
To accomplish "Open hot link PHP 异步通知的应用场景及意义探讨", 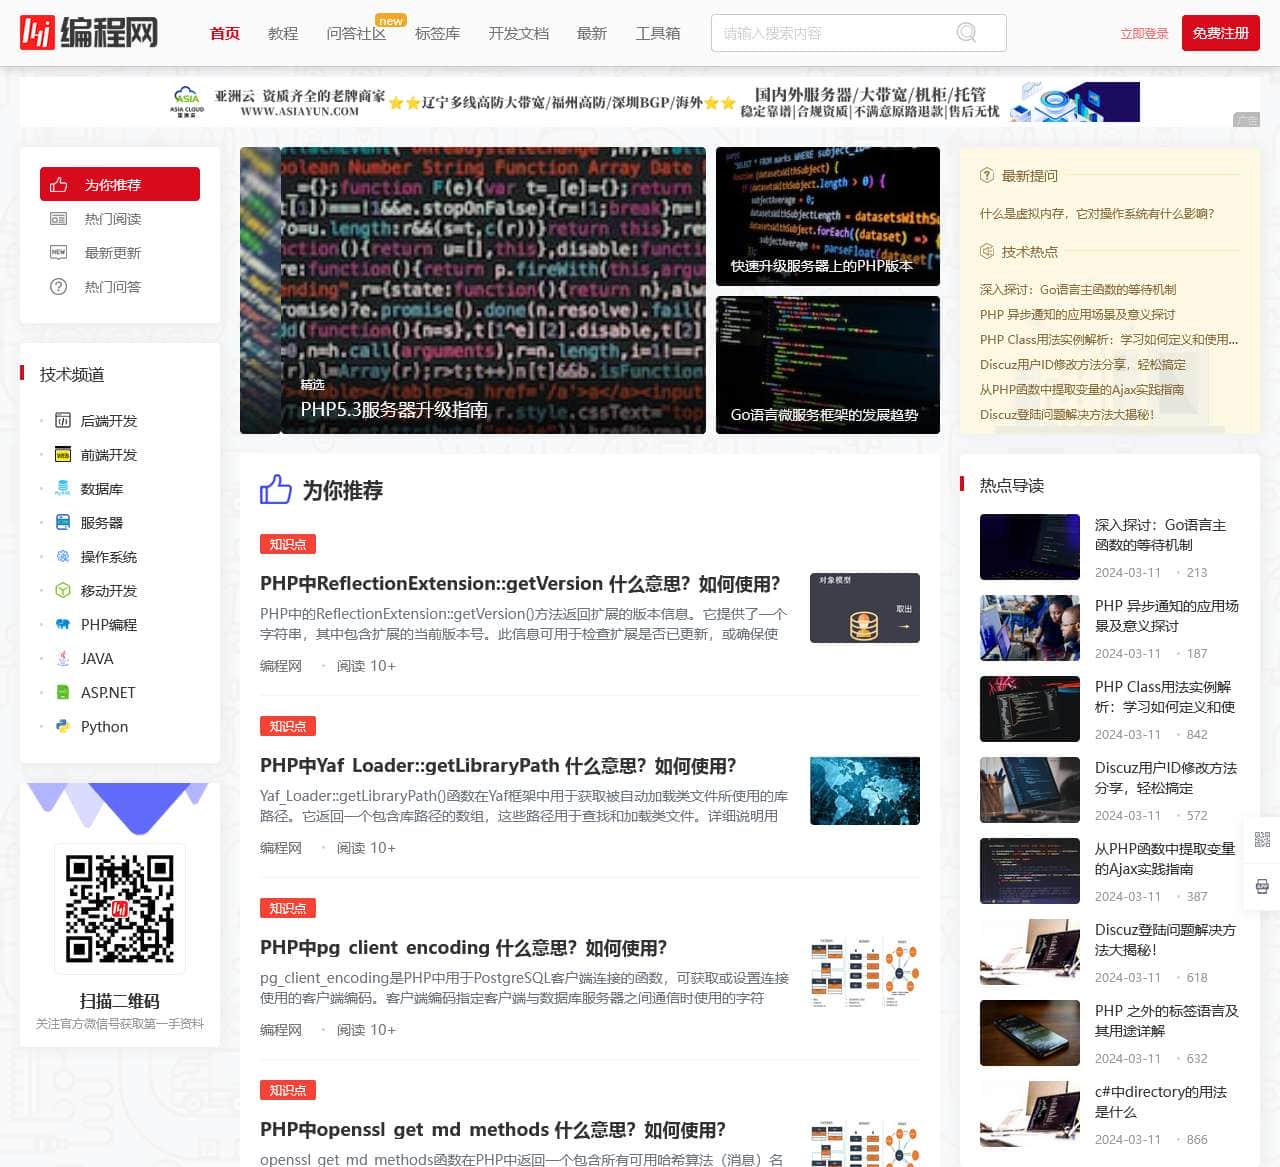I will pyautogui.click(x=1077, y=314).
